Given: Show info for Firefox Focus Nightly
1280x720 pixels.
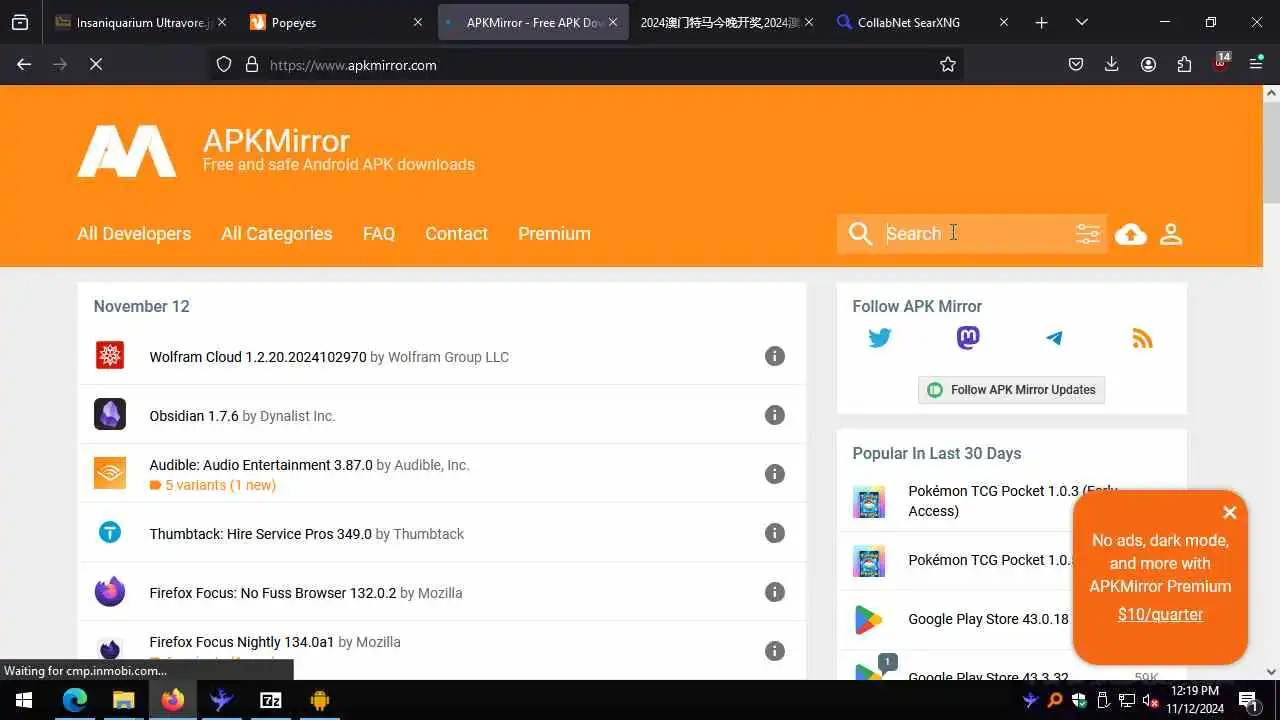Looking at the screenshot, I should [775, 651].
